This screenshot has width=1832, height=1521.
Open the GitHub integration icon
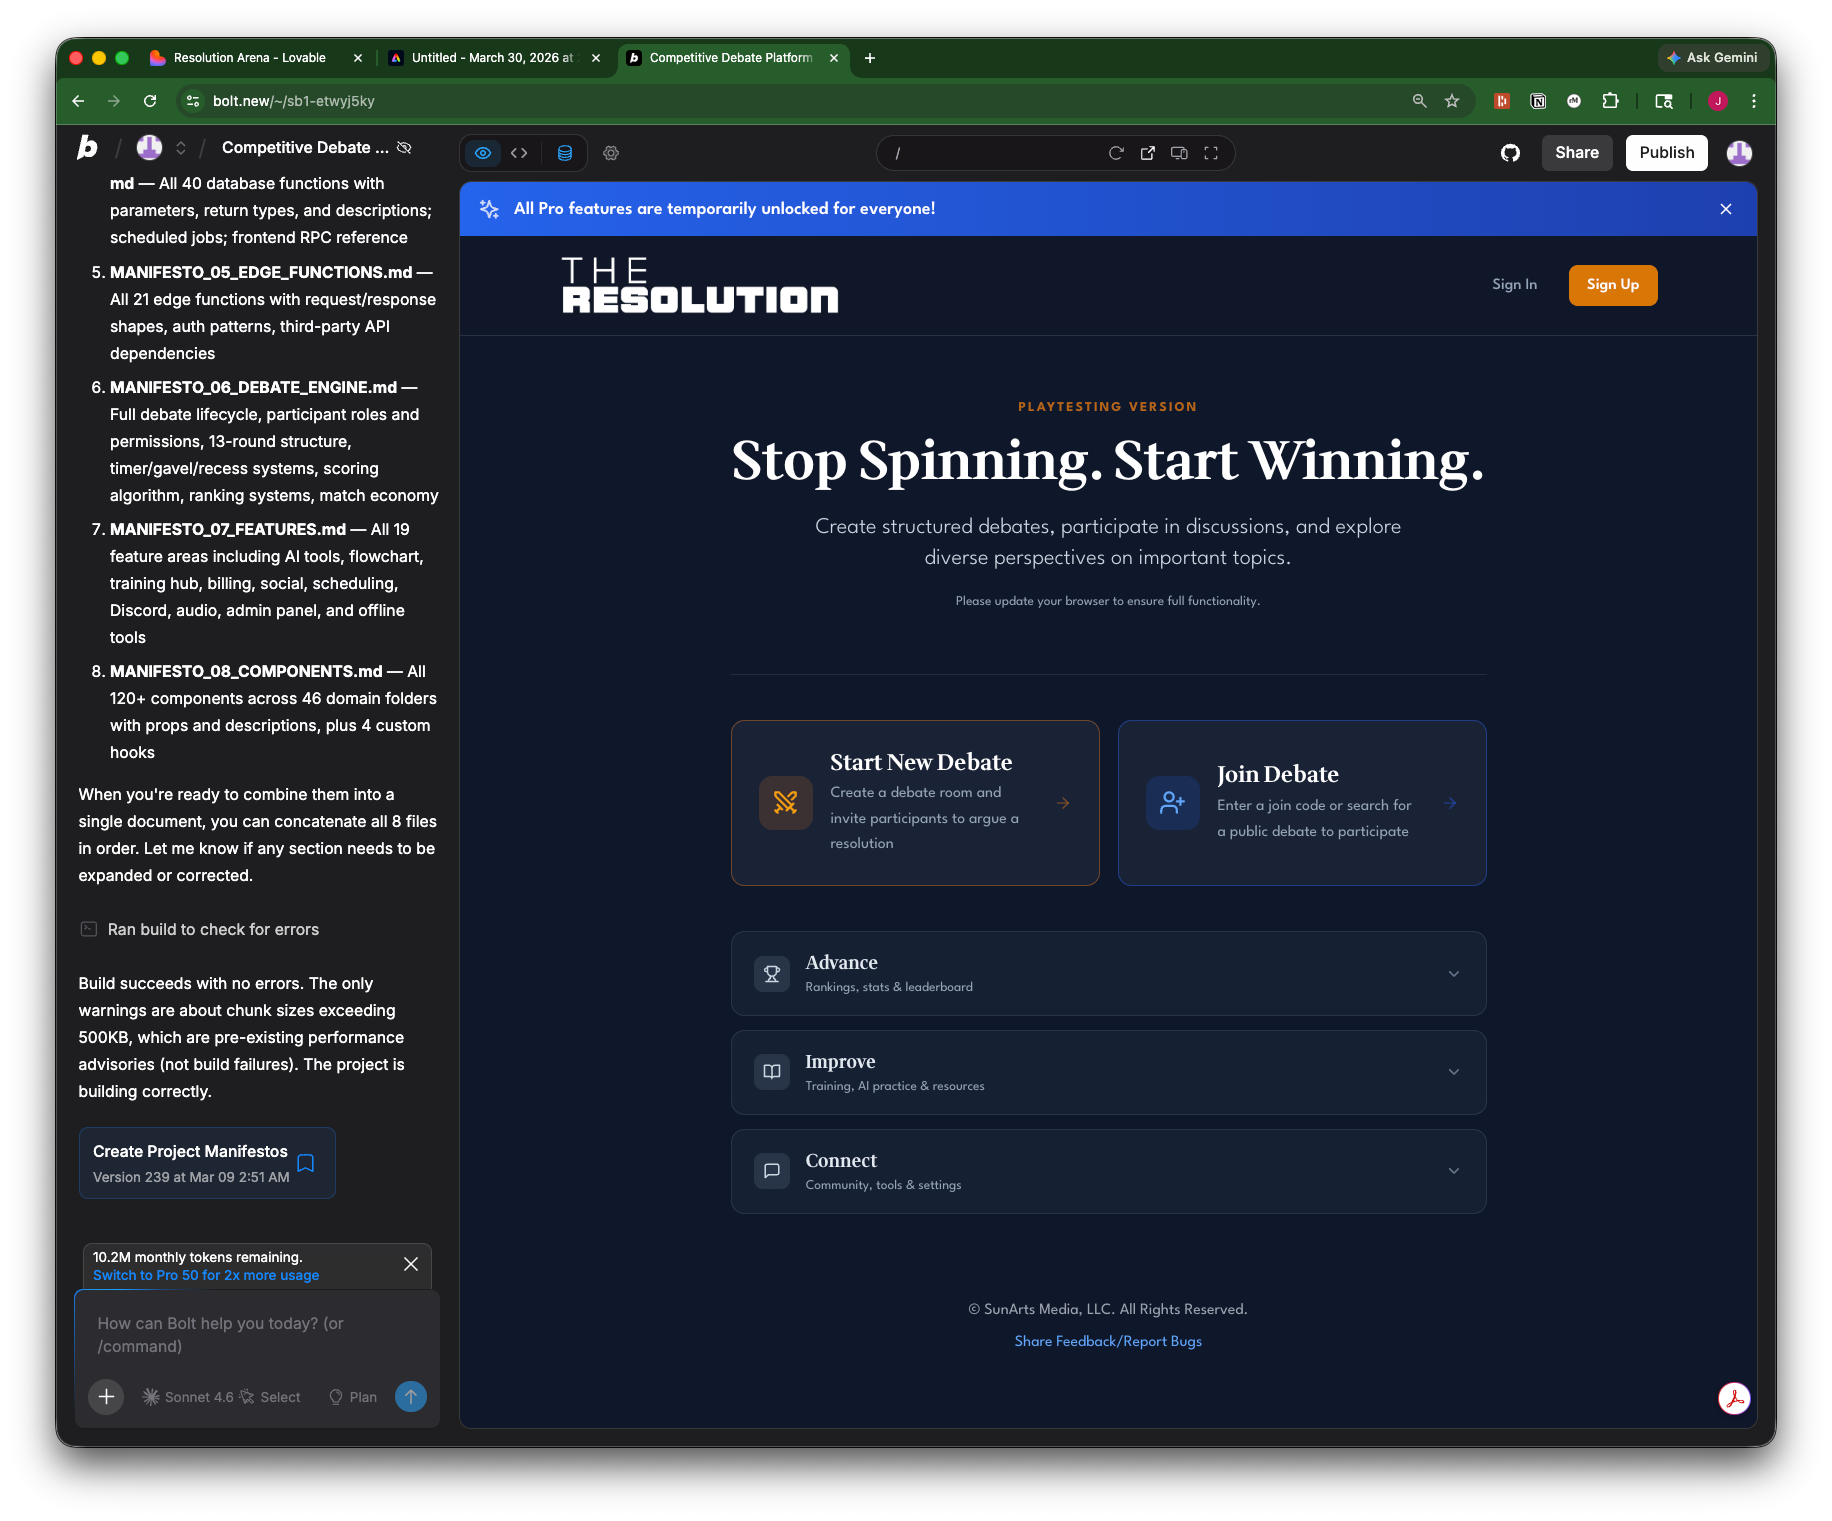(1510, 153)
